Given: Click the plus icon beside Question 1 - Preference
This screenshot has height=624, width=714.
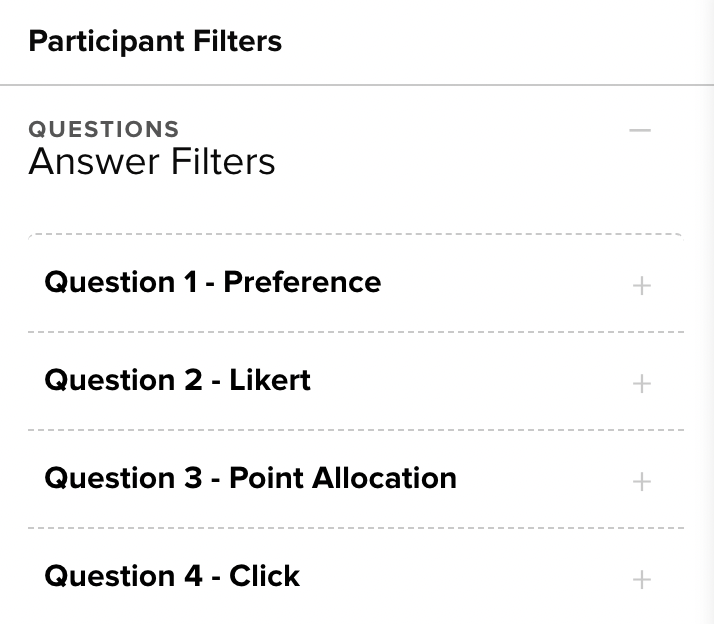Looking at the screenshot, I should point(642,286).
